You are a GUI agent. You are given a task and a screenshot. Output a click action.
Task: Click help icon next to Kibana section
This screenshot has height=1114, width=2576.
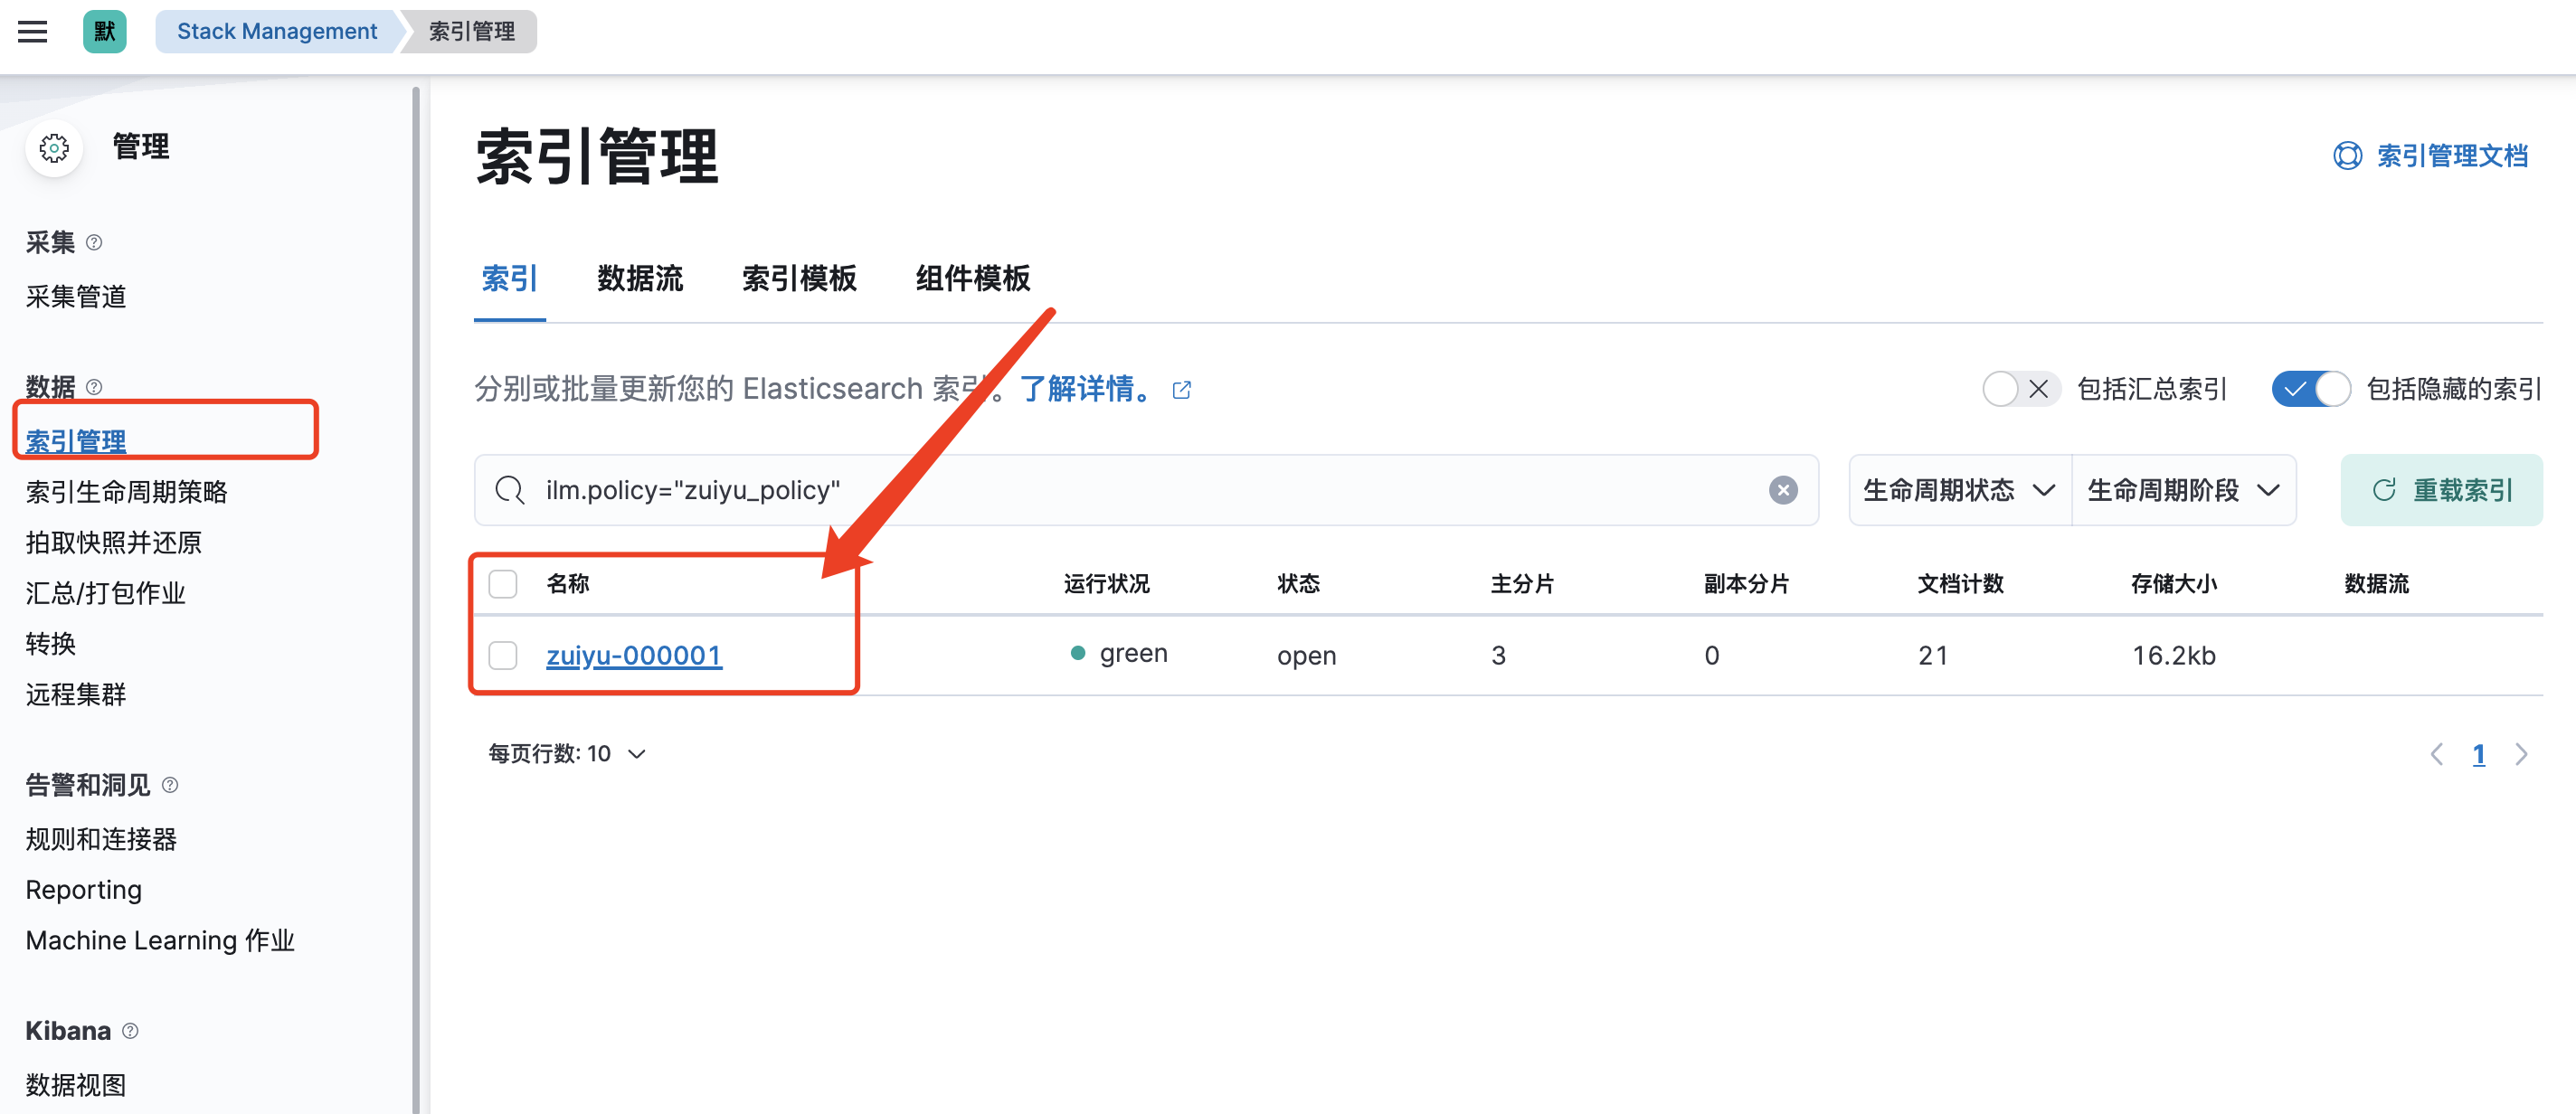(x=130, y=1031)
